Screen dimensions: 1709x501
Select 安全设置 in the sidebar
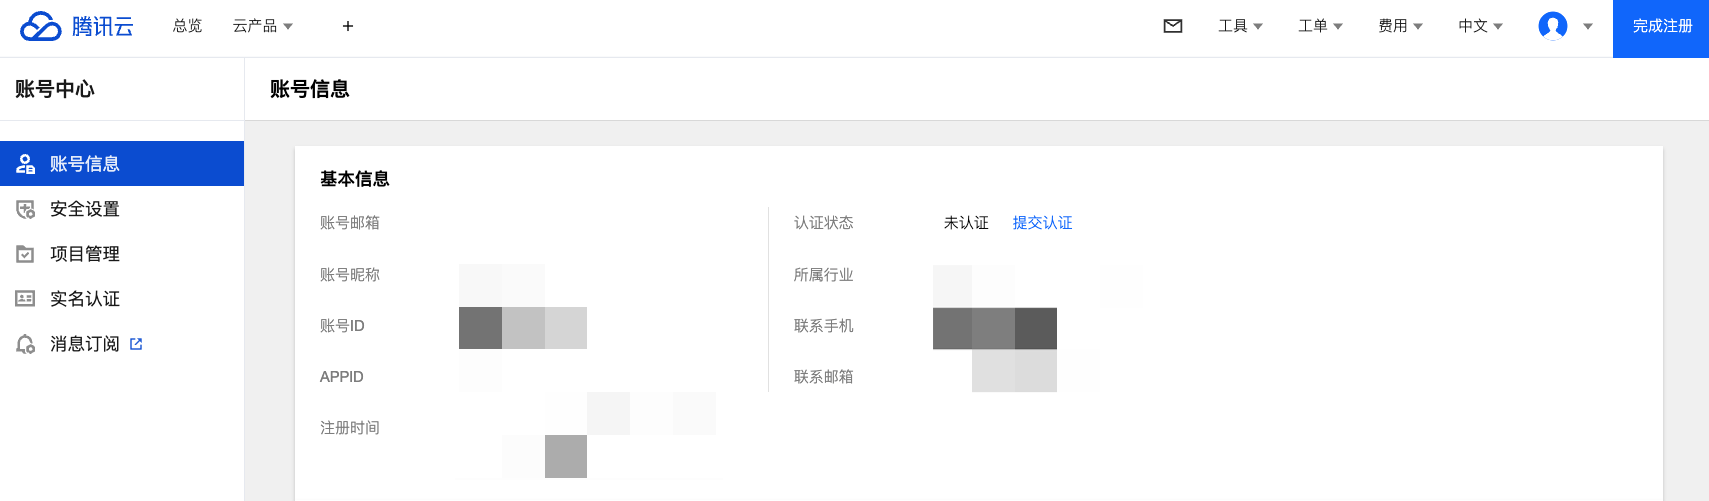pyautogui.click(x=85, y=209)
